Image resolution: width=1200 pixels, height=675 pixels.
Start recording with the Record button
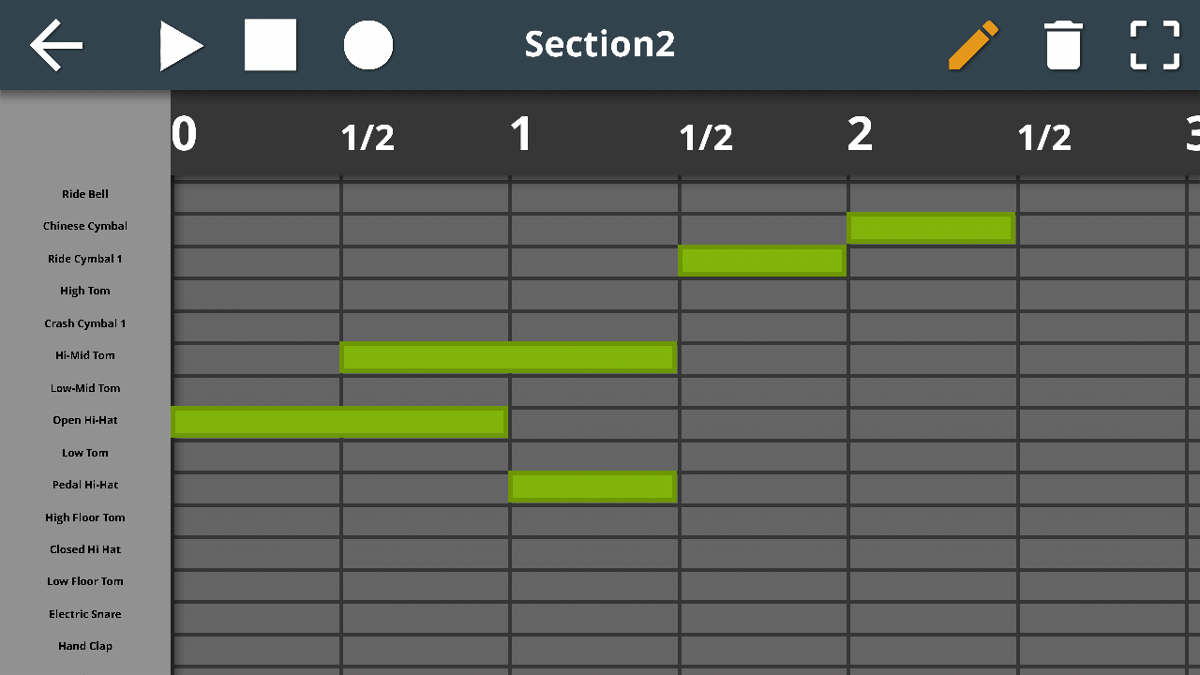click(x=366, y=44)
